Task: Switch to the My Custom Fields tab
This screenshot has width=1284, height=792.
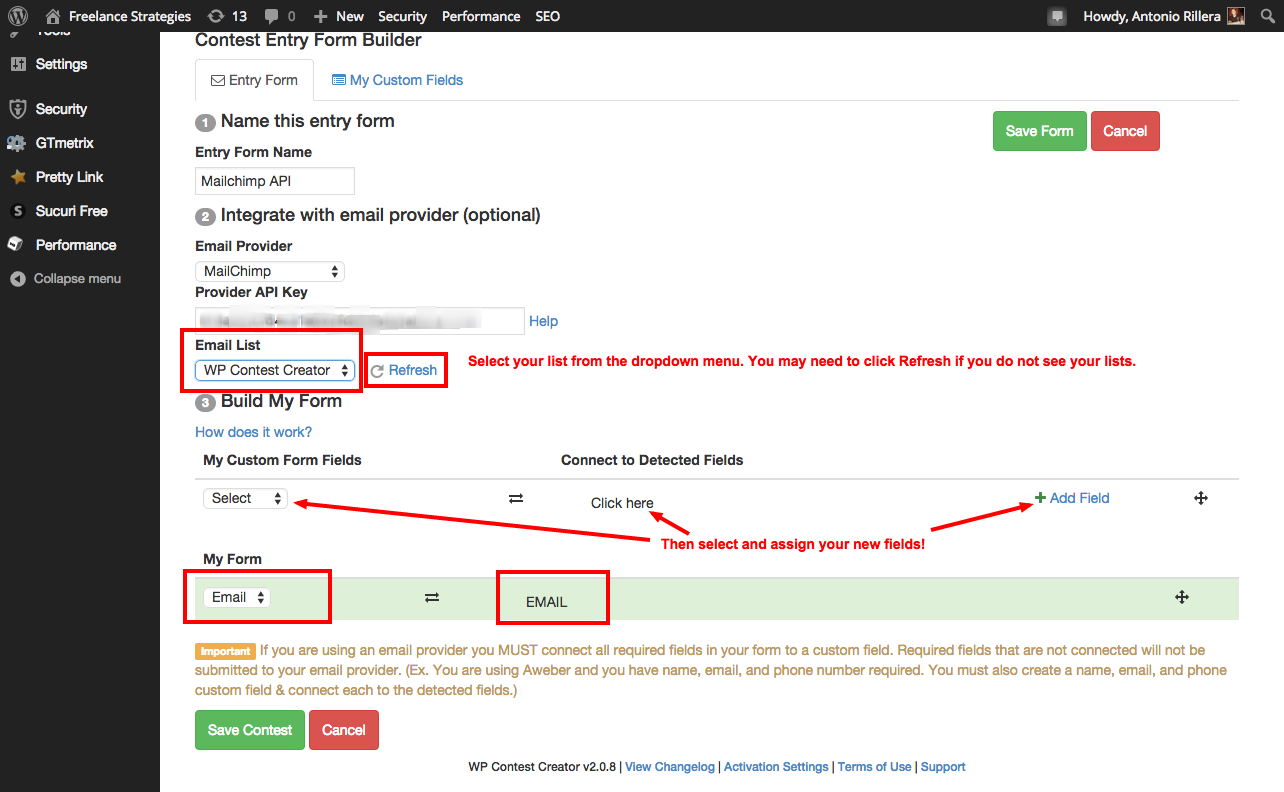Action: (x=397, y=80)
